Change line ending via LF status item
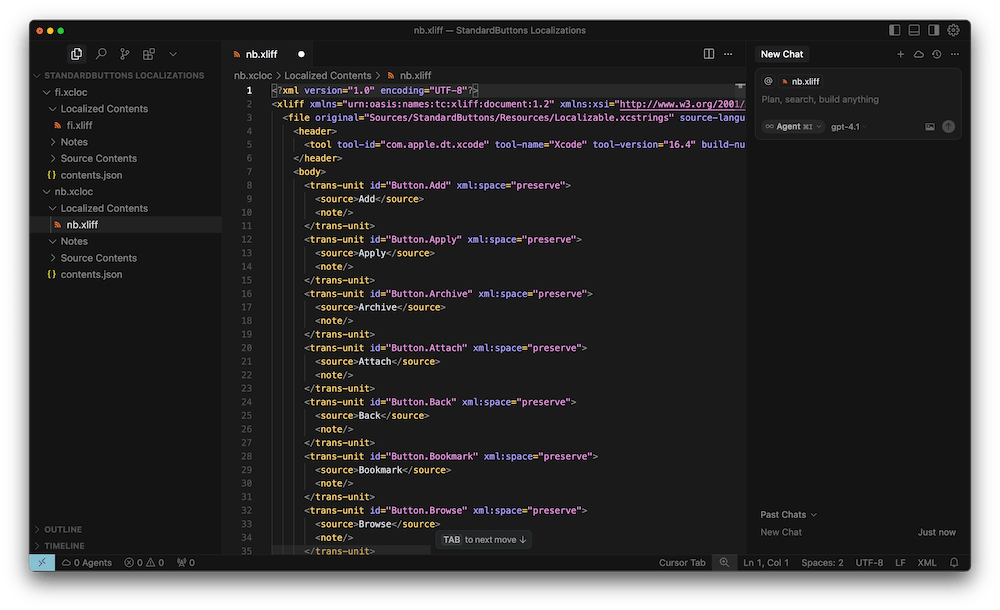The width and height of the screenshot is (1000, 610). pos(900,563)
